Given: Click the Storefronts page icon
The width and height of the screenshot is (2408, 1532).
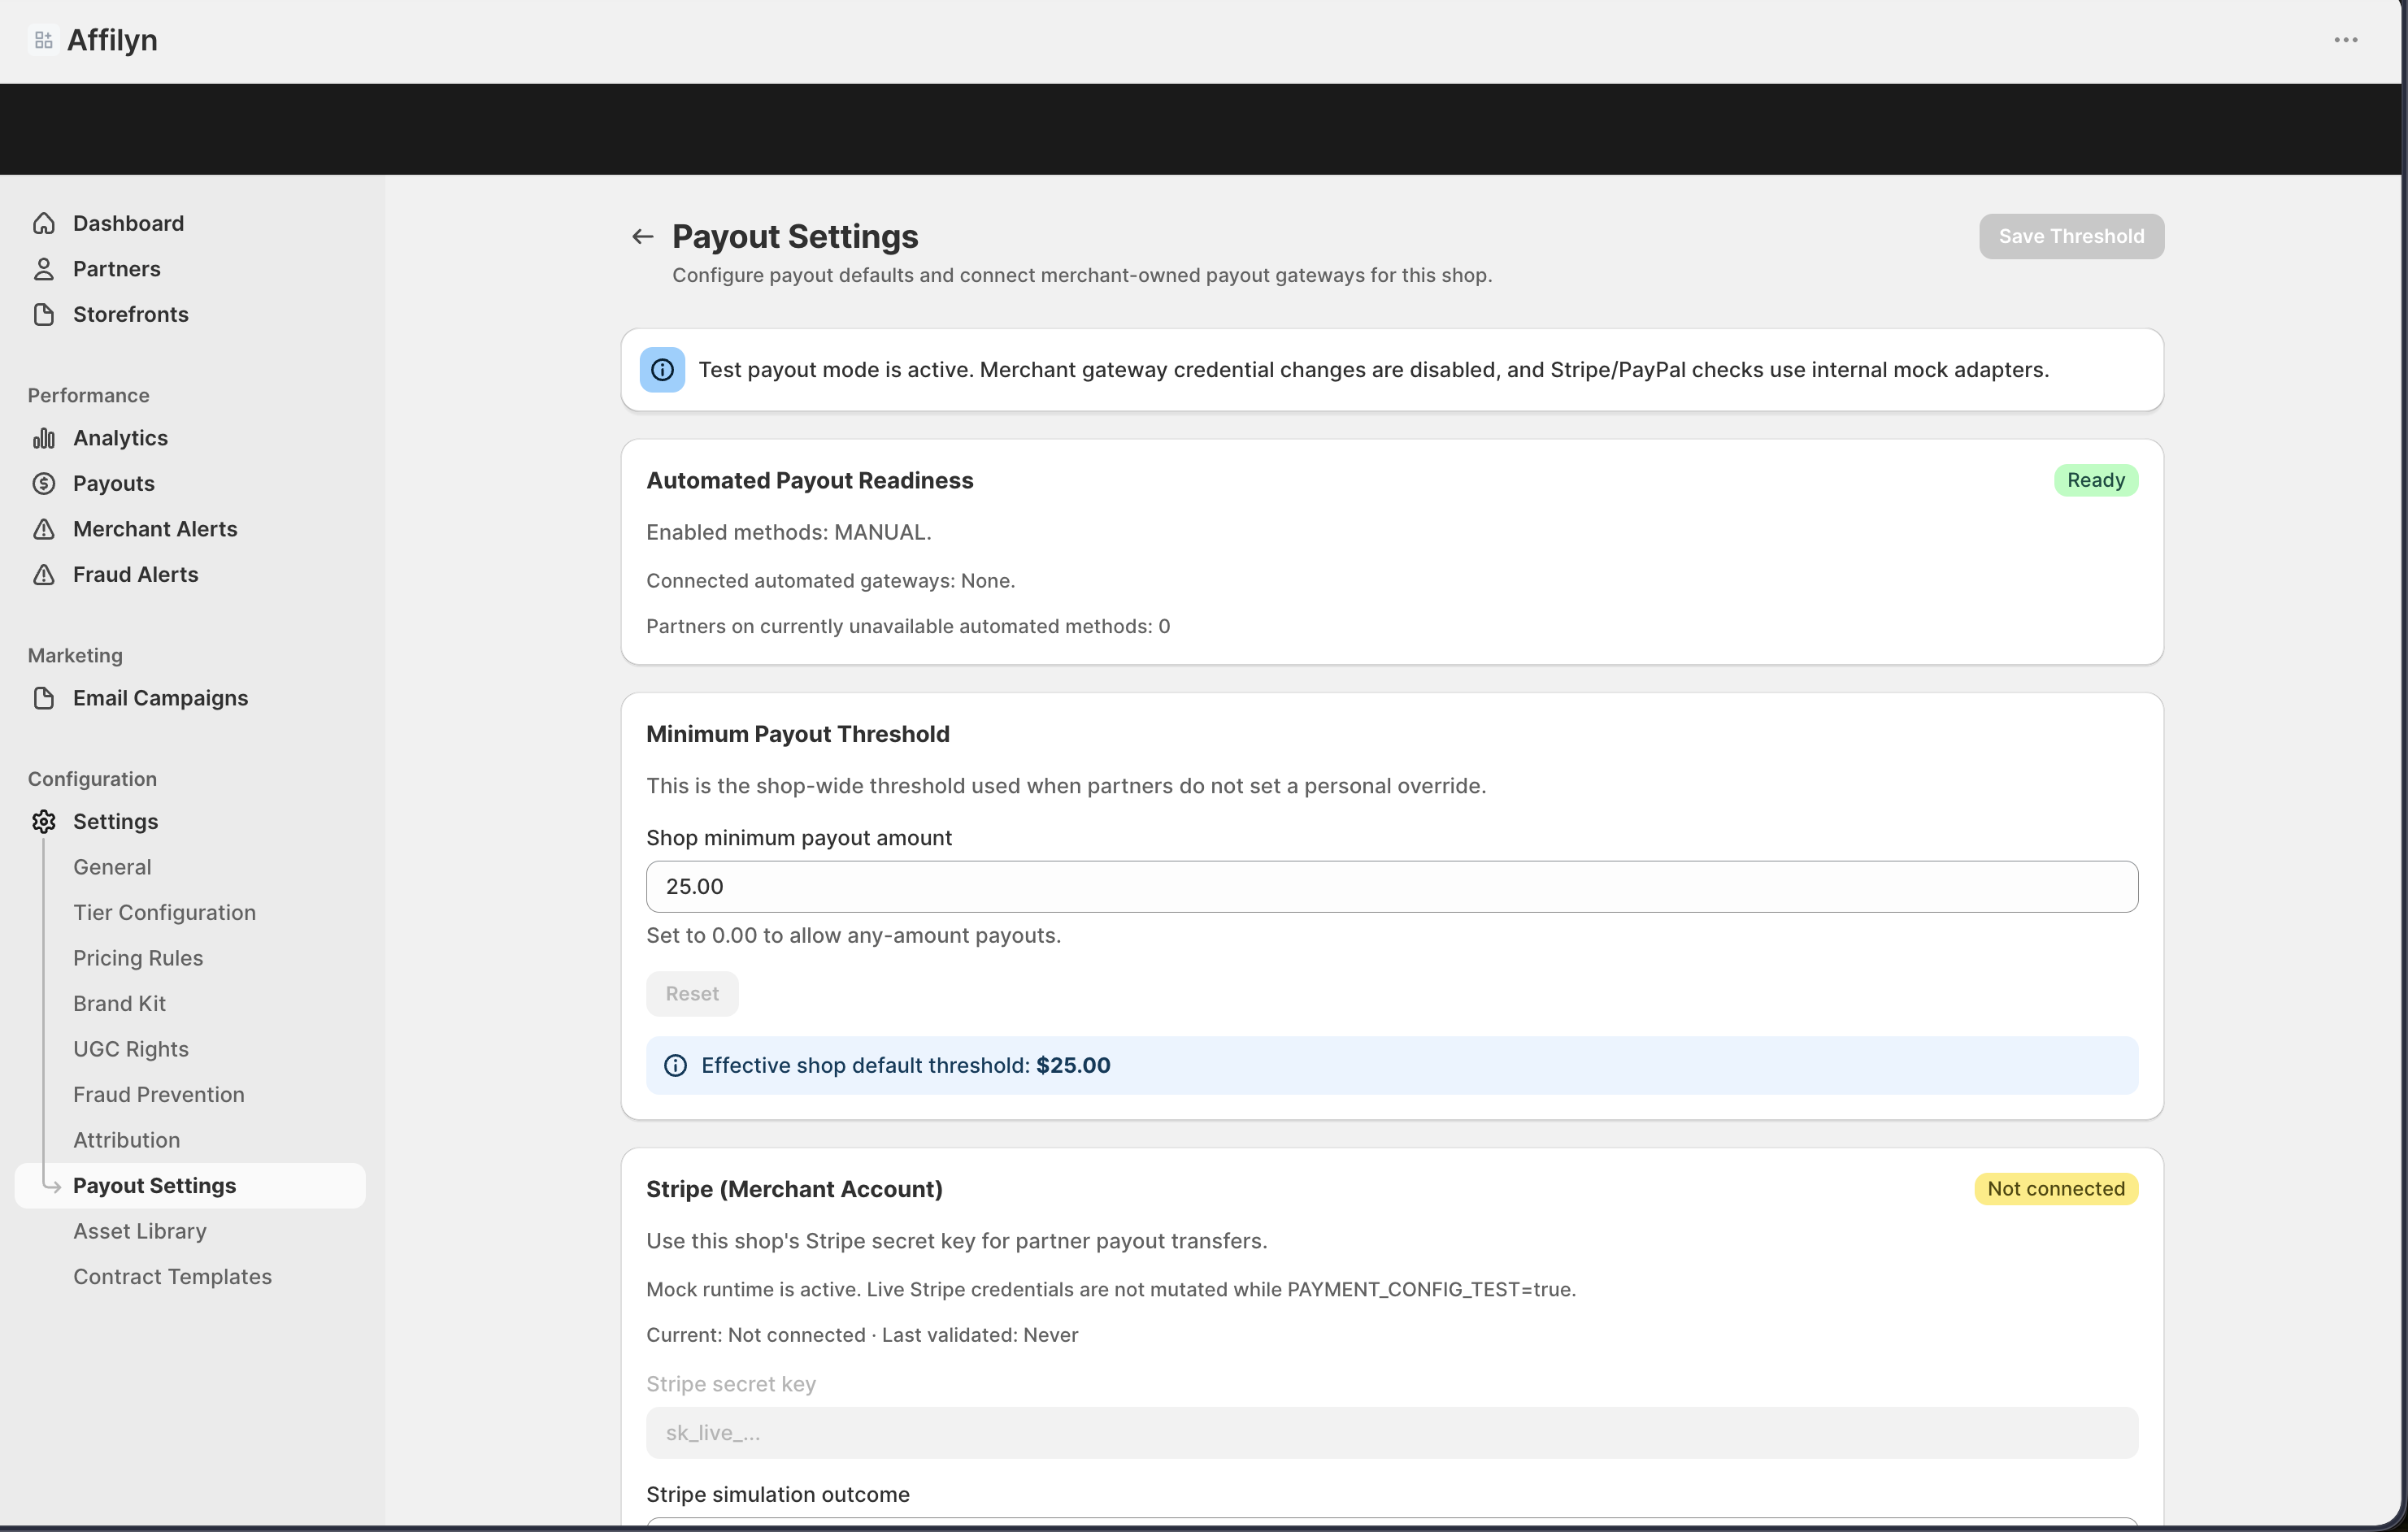Looking at the screenshot, I should 44,314.
